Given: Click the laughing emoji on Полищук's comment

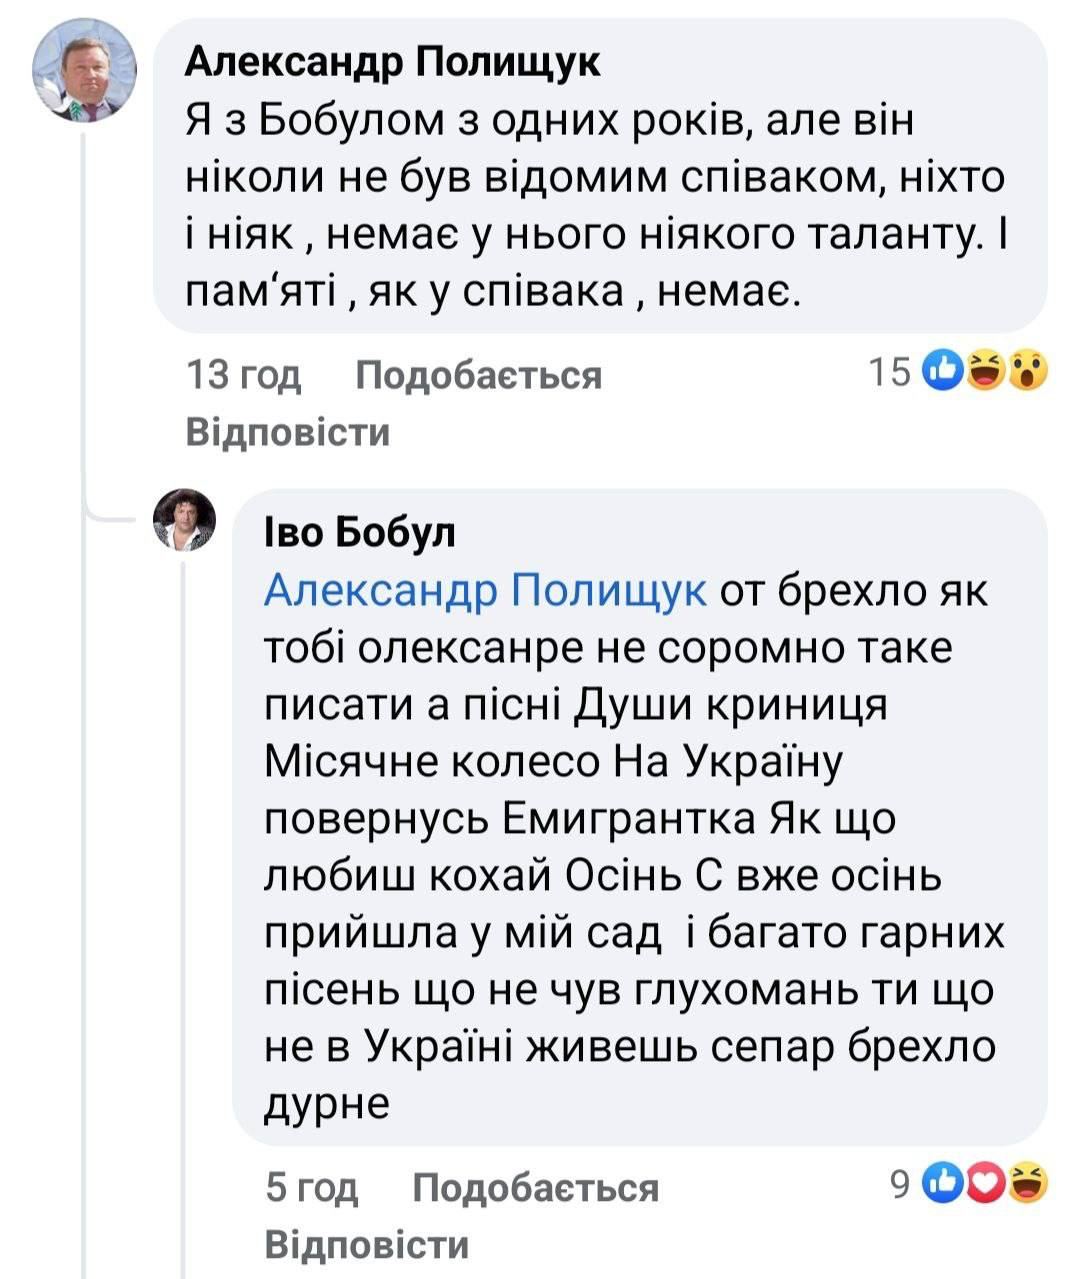Looking at the screenshot, I should (x=987, y=373).
